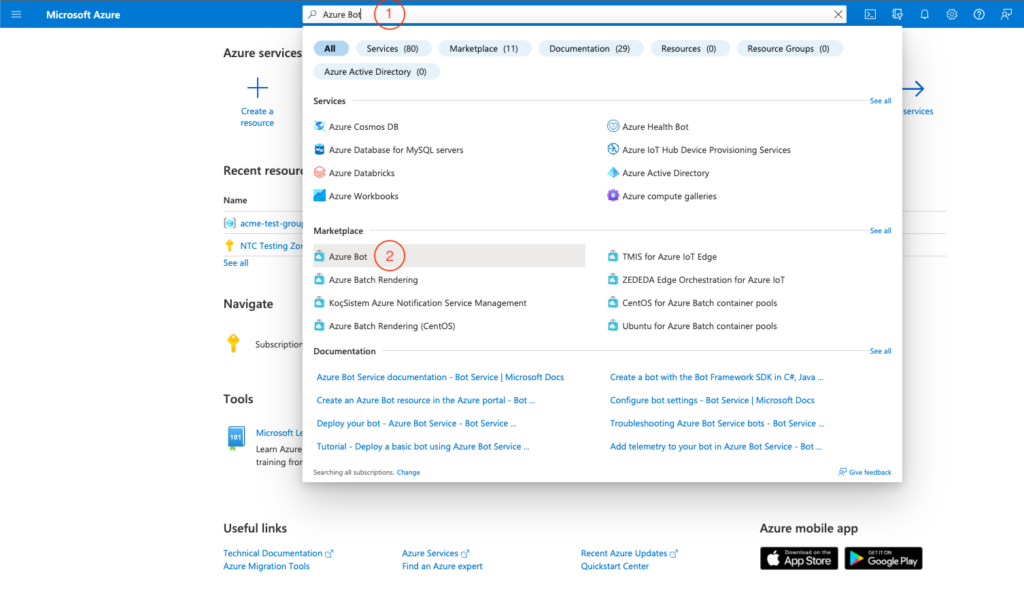Click the Azure Batch Rendering marketplace icon

tap(319, 280)
